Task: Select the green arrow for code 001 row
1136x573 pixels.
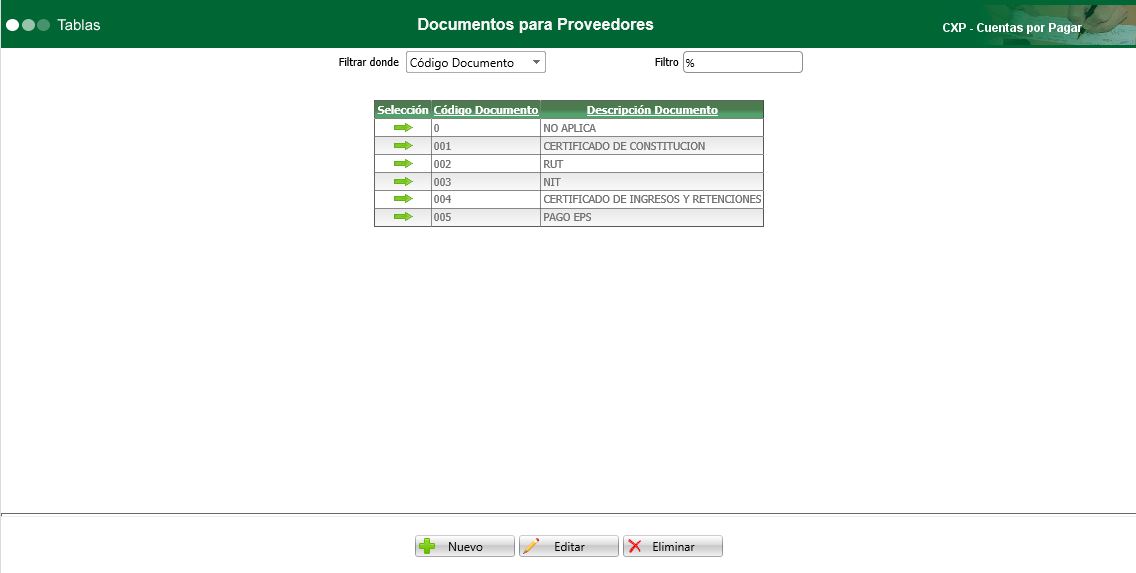Action: (403, 146)
